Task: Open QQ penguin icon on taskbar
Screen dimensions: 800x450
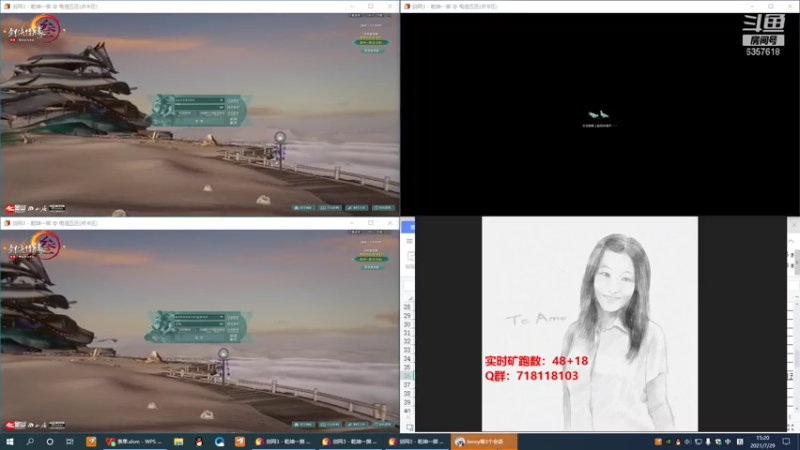Action: [199, 441]
